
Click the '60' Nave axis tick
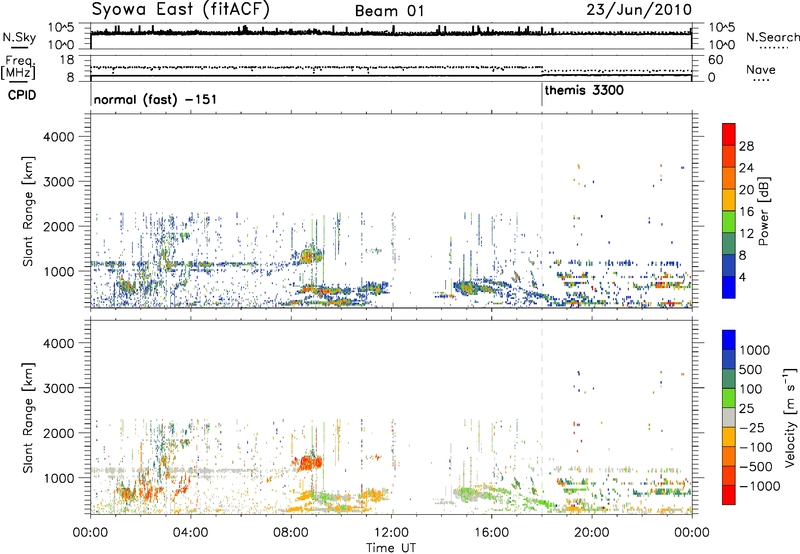(716, 60)
